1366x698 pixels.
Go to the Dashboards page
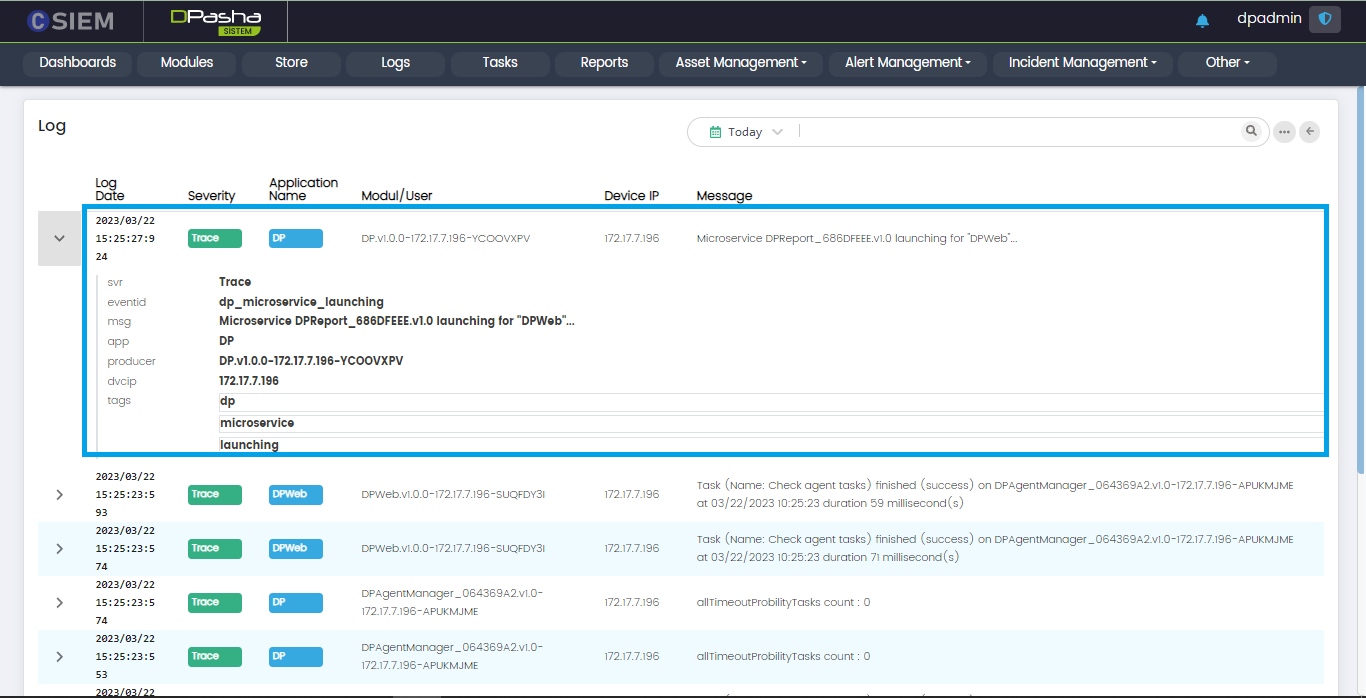pyautogui.click(x=78, y=62)
